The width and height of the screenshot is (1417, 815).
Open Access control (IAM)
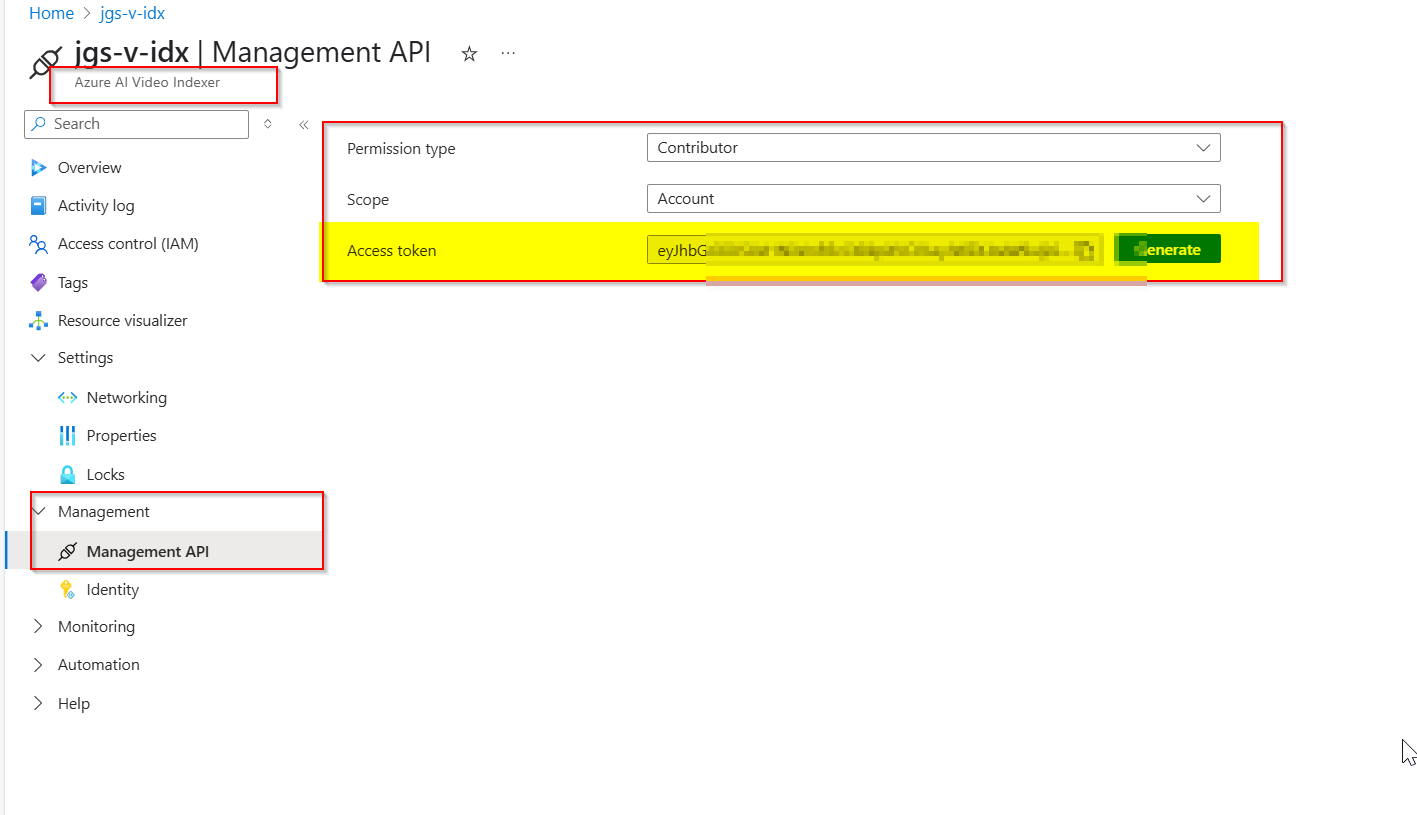(128, 243)
